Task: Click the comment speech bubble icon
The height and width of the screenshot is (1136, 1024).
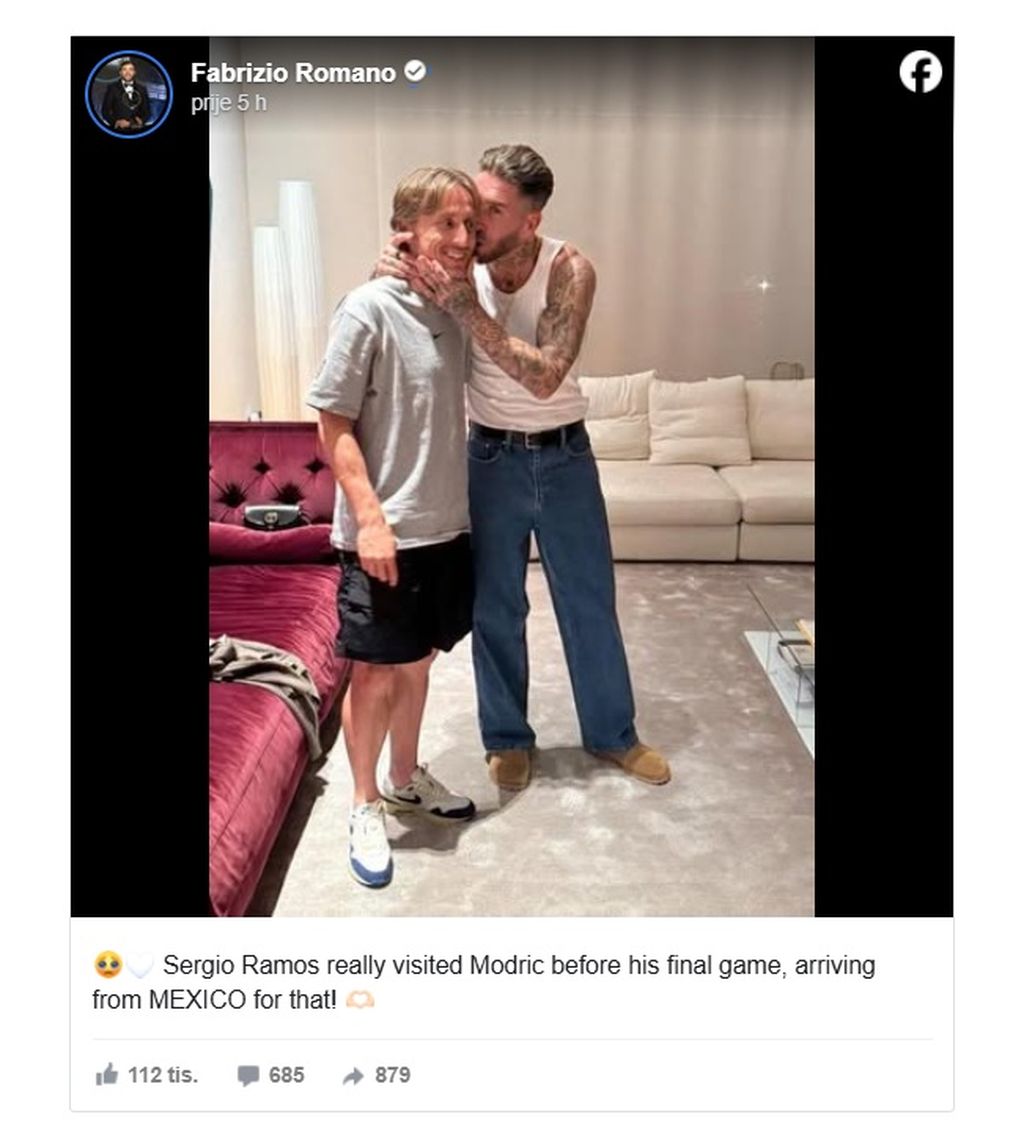Action: point(248,1075)
